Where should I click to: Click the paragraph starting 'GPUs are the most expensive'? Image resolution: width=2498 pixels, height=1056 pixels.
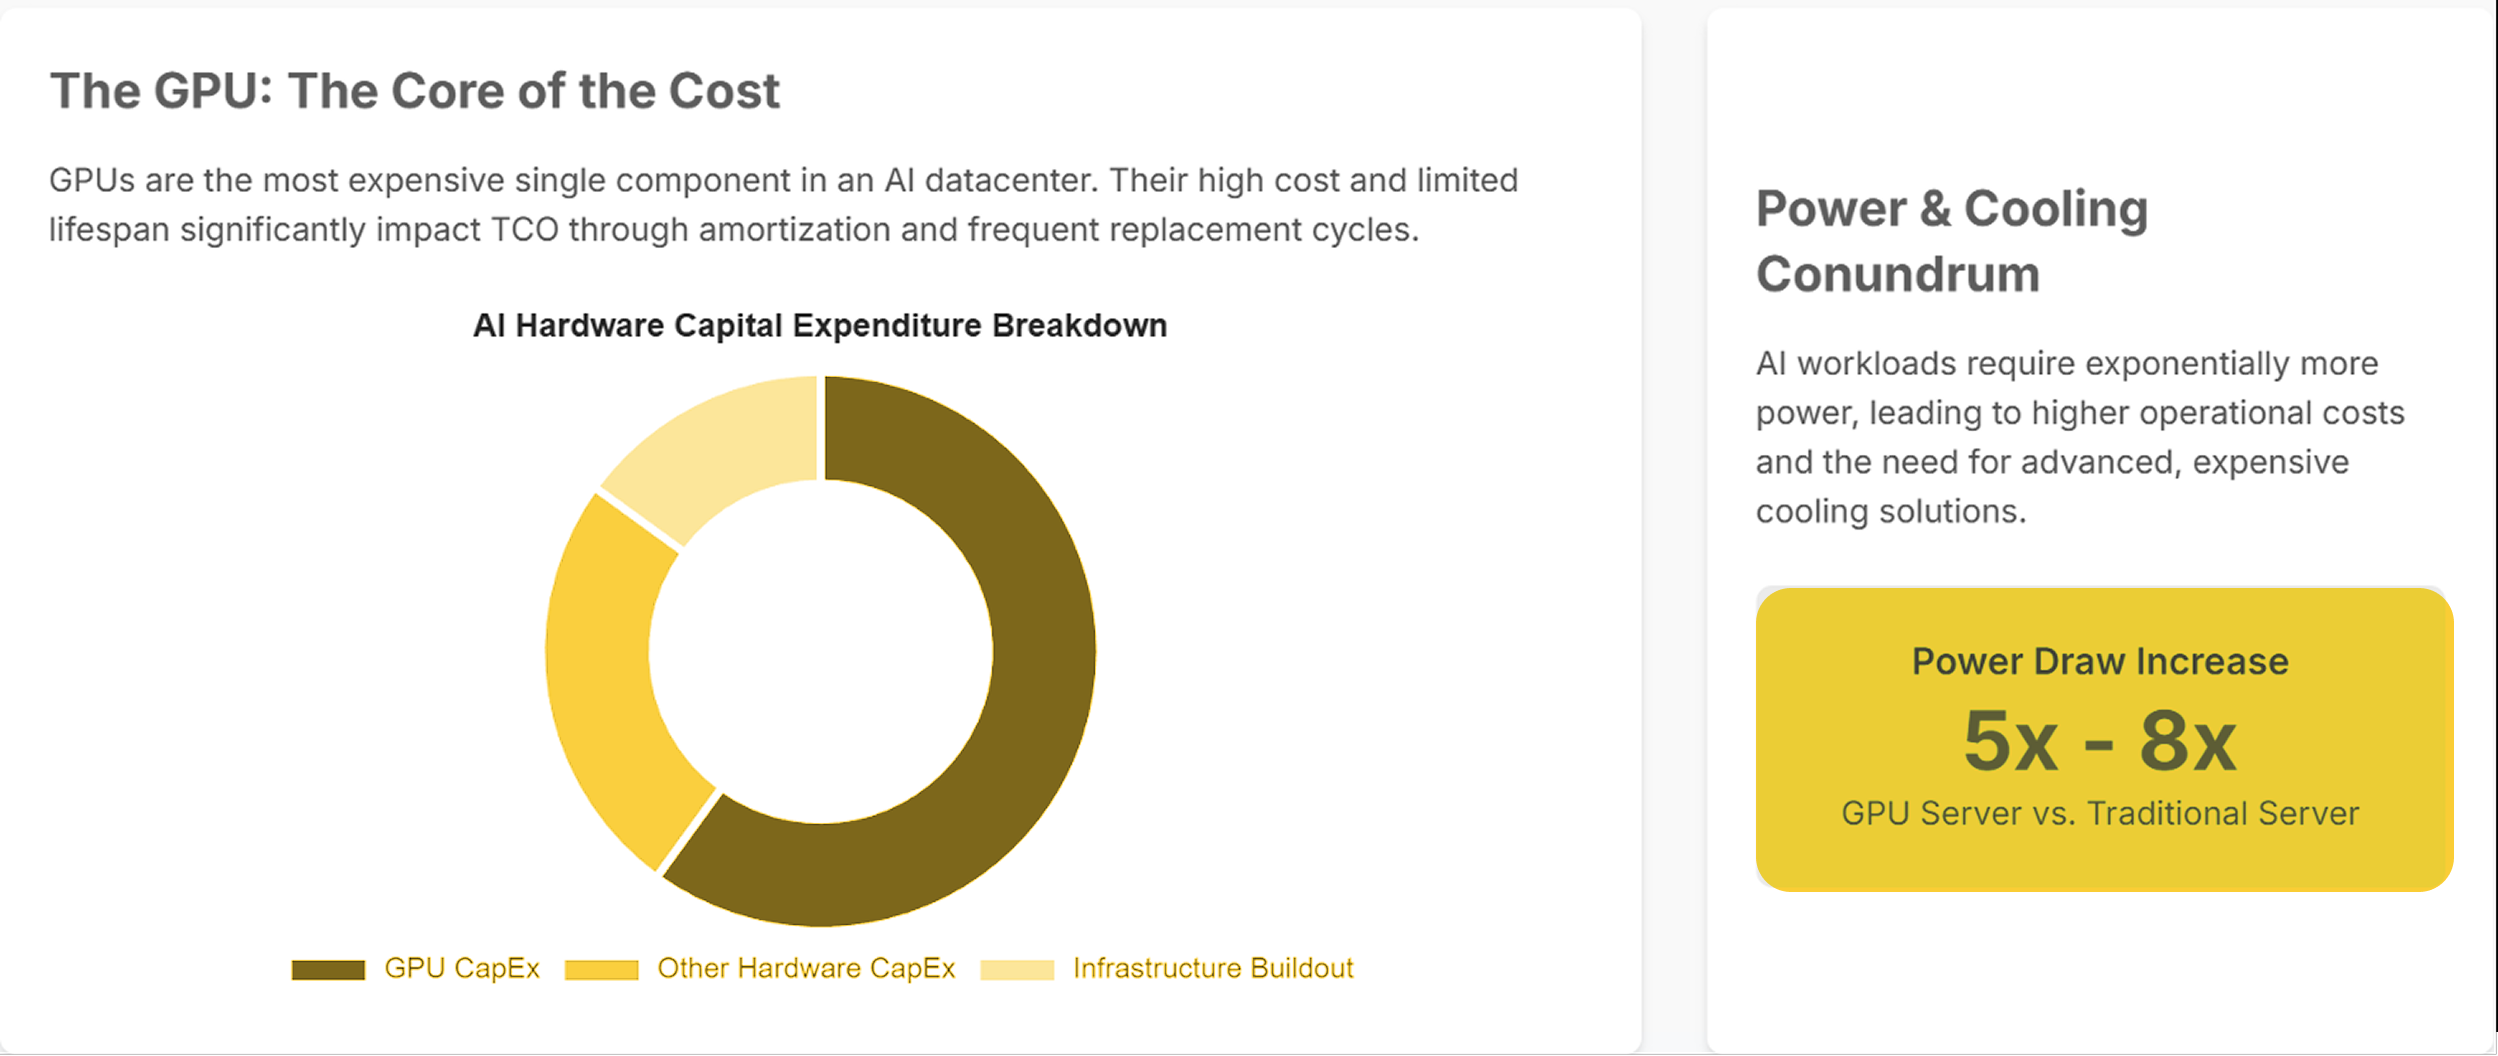click(x=783, y=205)
